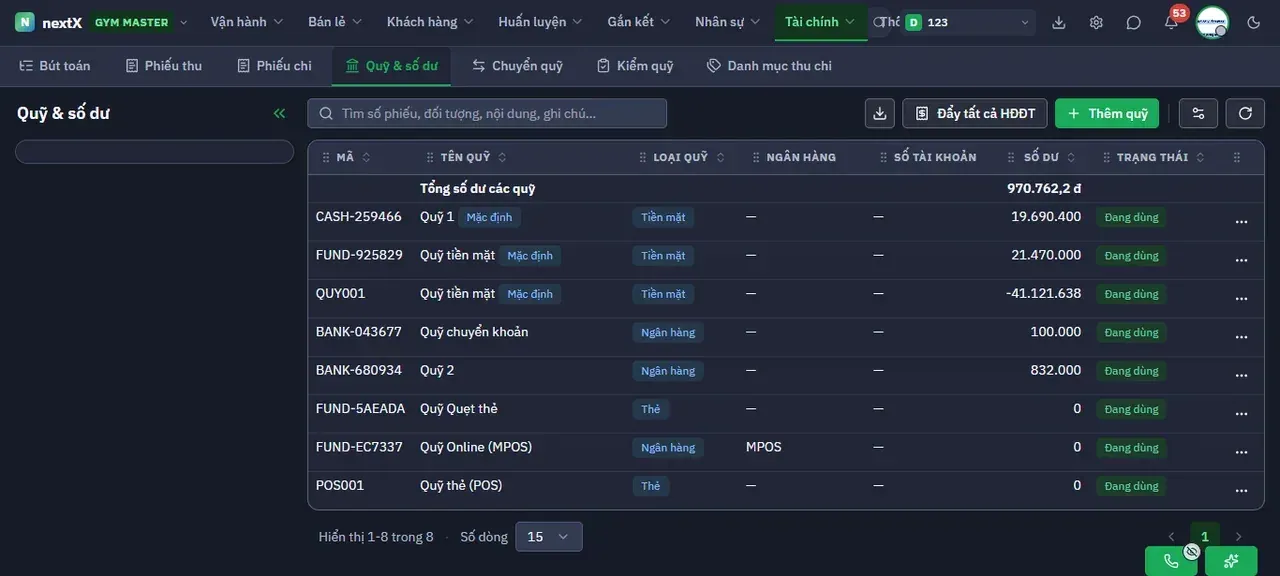The height and width of the screenshot is (576, 1280).
Task: Open the Số dòng rows-per-page dropdown
Action: click(549, 537)
